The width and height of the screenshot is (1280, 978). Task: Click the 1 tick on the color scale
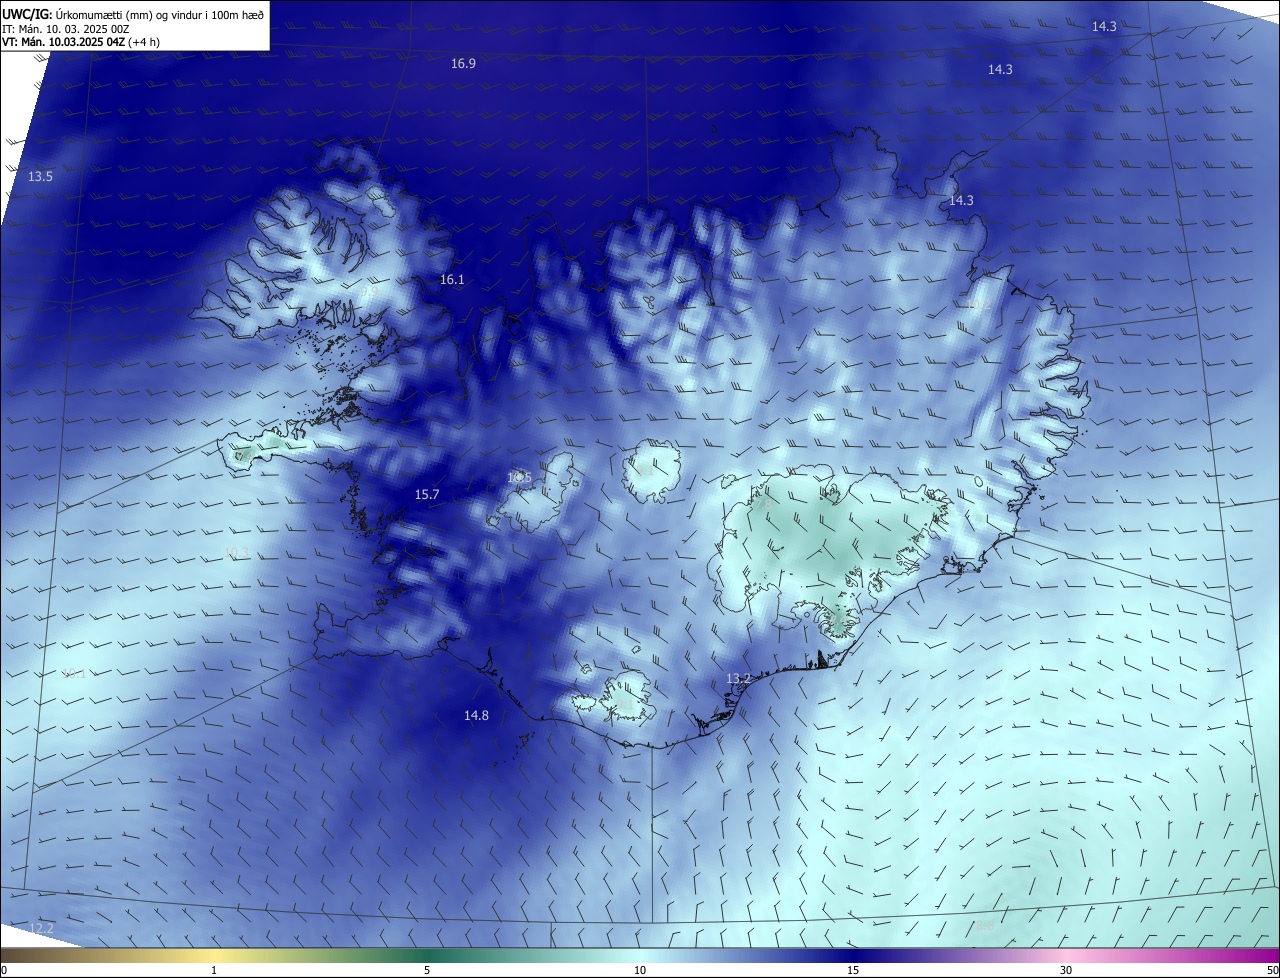click(x=214, y=970)
